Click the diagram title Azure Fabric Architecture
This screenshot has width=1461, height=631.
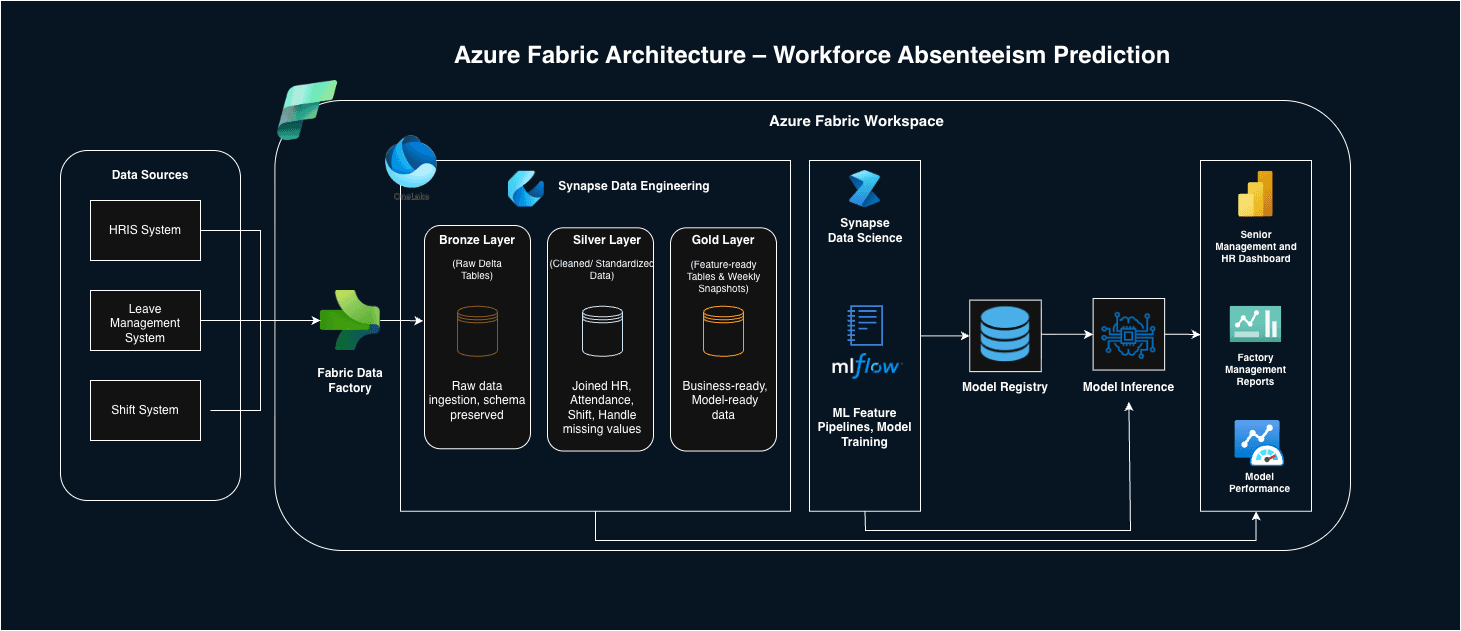(812, 54)
